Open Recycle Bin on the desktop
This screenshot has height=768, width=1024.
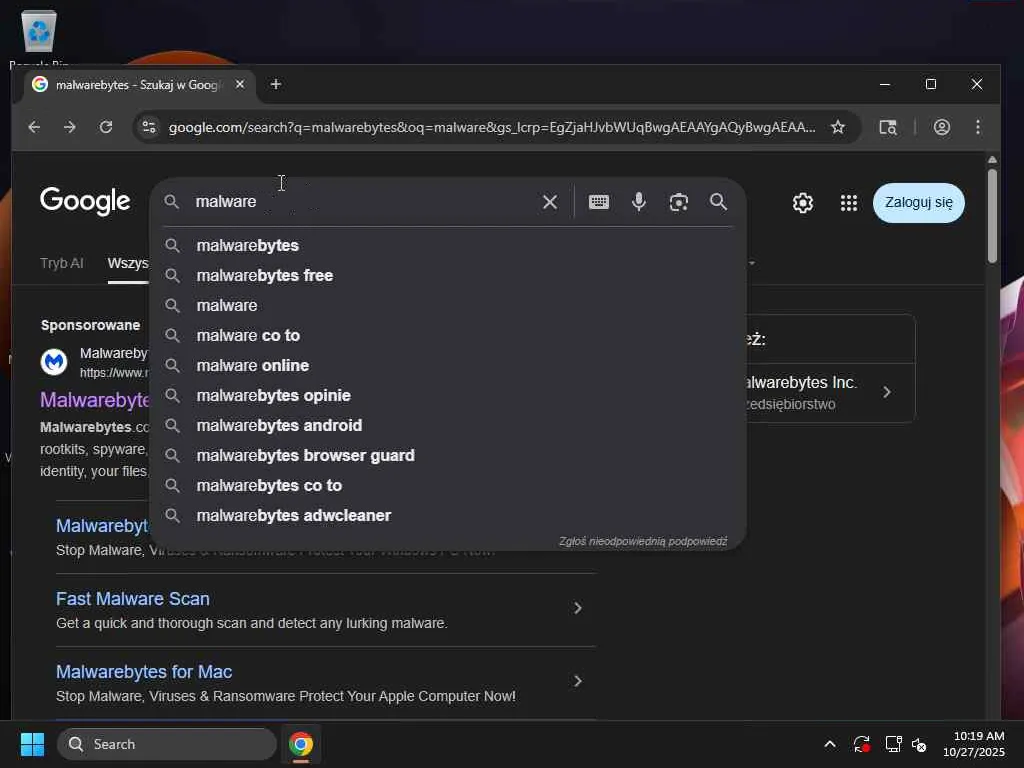point(39,38)
